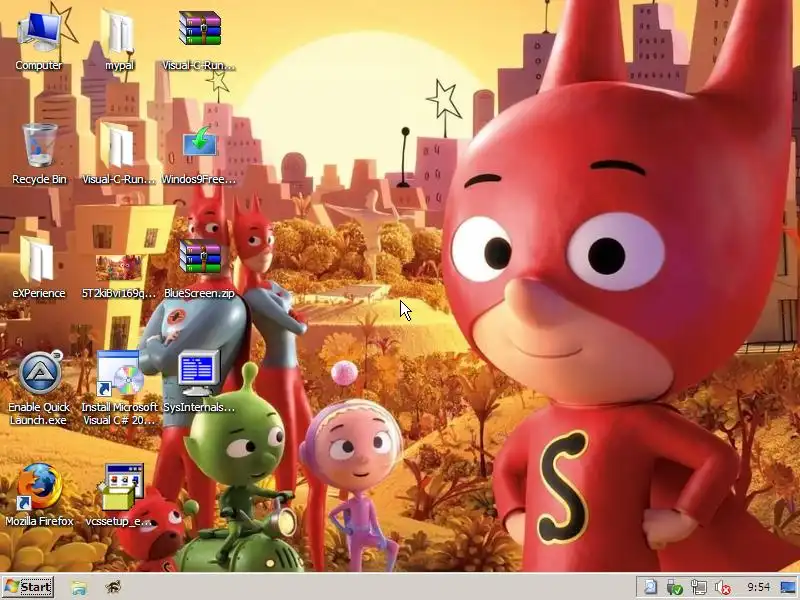Viewport: 800px width, 600px height.
Task: Open the network connection tray icon
Action: [698, 587]
